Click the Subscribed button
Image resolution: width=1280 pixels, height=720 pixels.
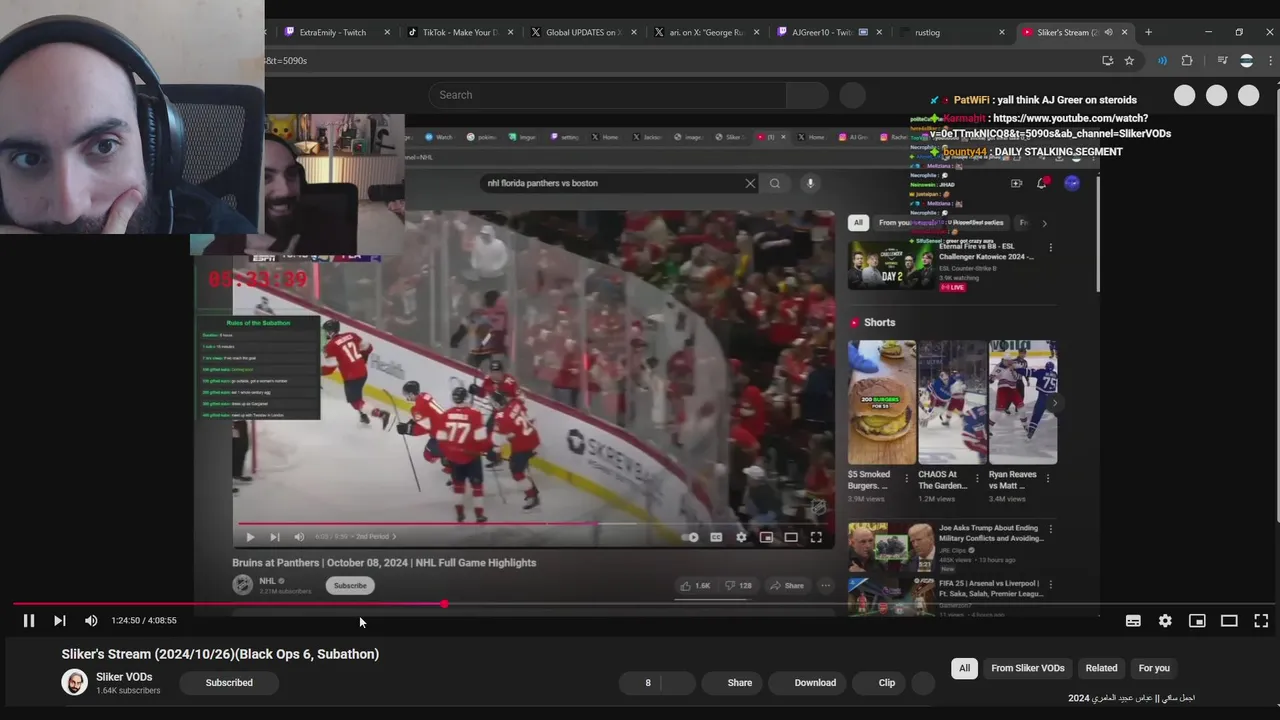click(229, 683)
